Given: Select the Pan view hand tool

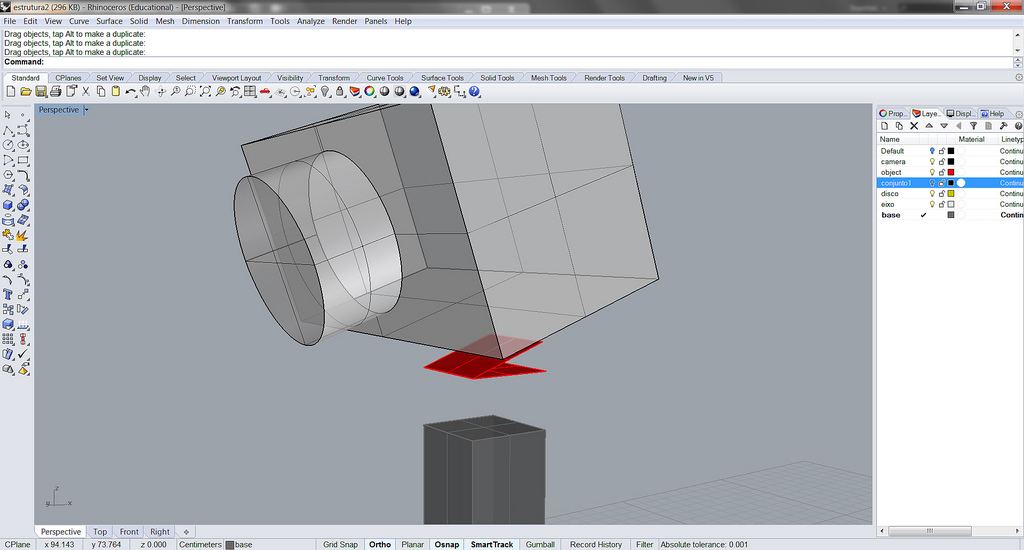Looking at the screenshot, I should pyautogui.click(x=146, y=92).
